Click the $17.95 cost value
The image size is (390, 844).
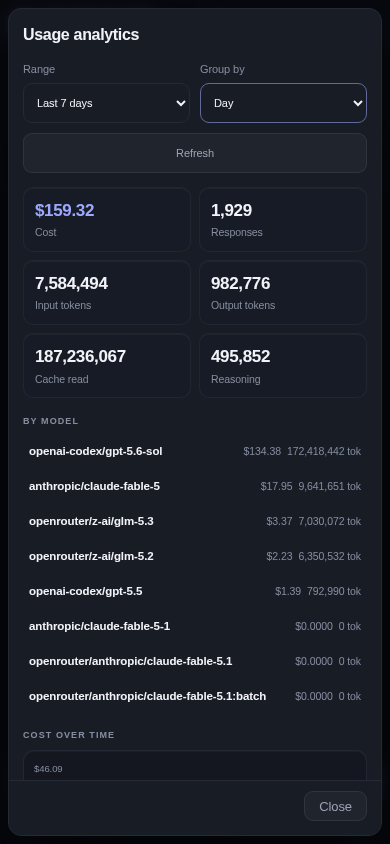(x=276, y=486)
